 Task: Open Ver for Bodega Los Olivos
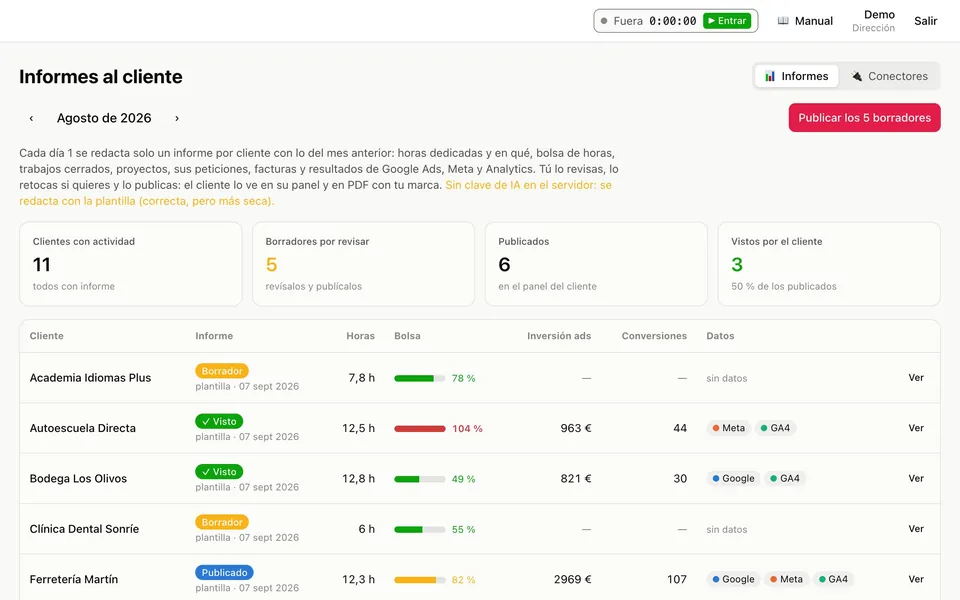pos(916,478)
